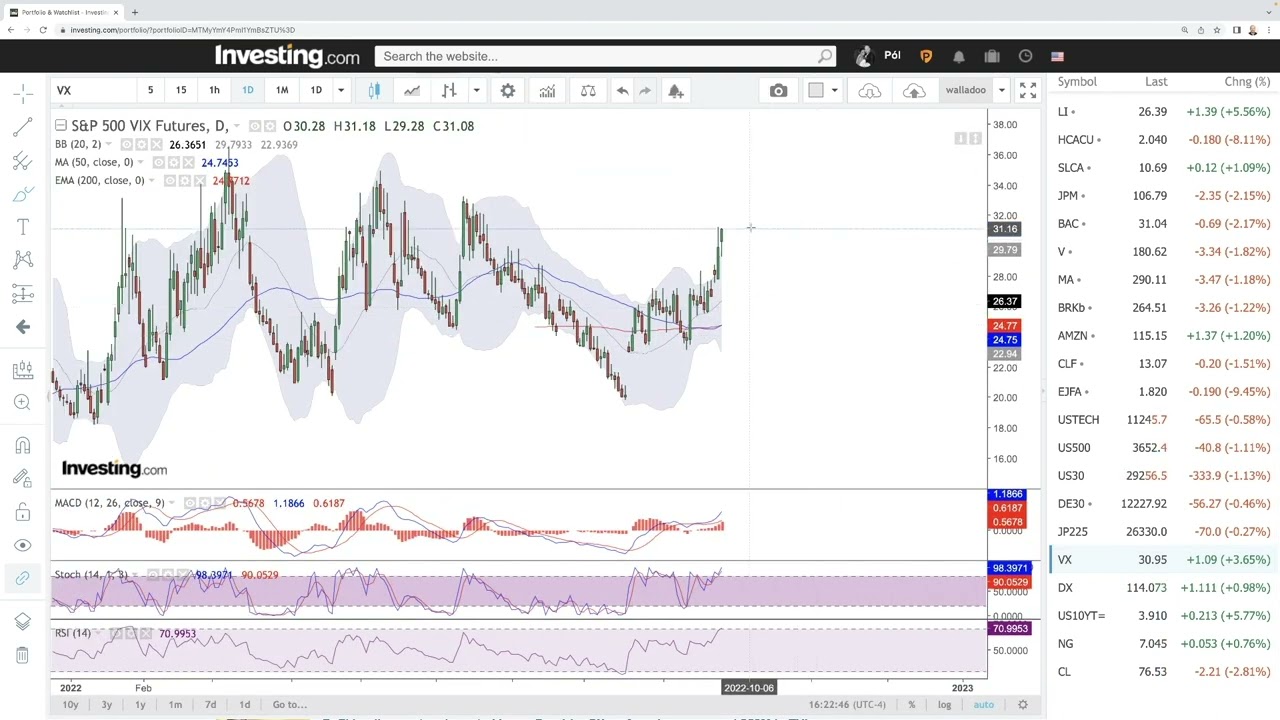This screenshot has width=1280, height=720.
Task: Set chart range to 10y
Action: [x=70, y=705]
